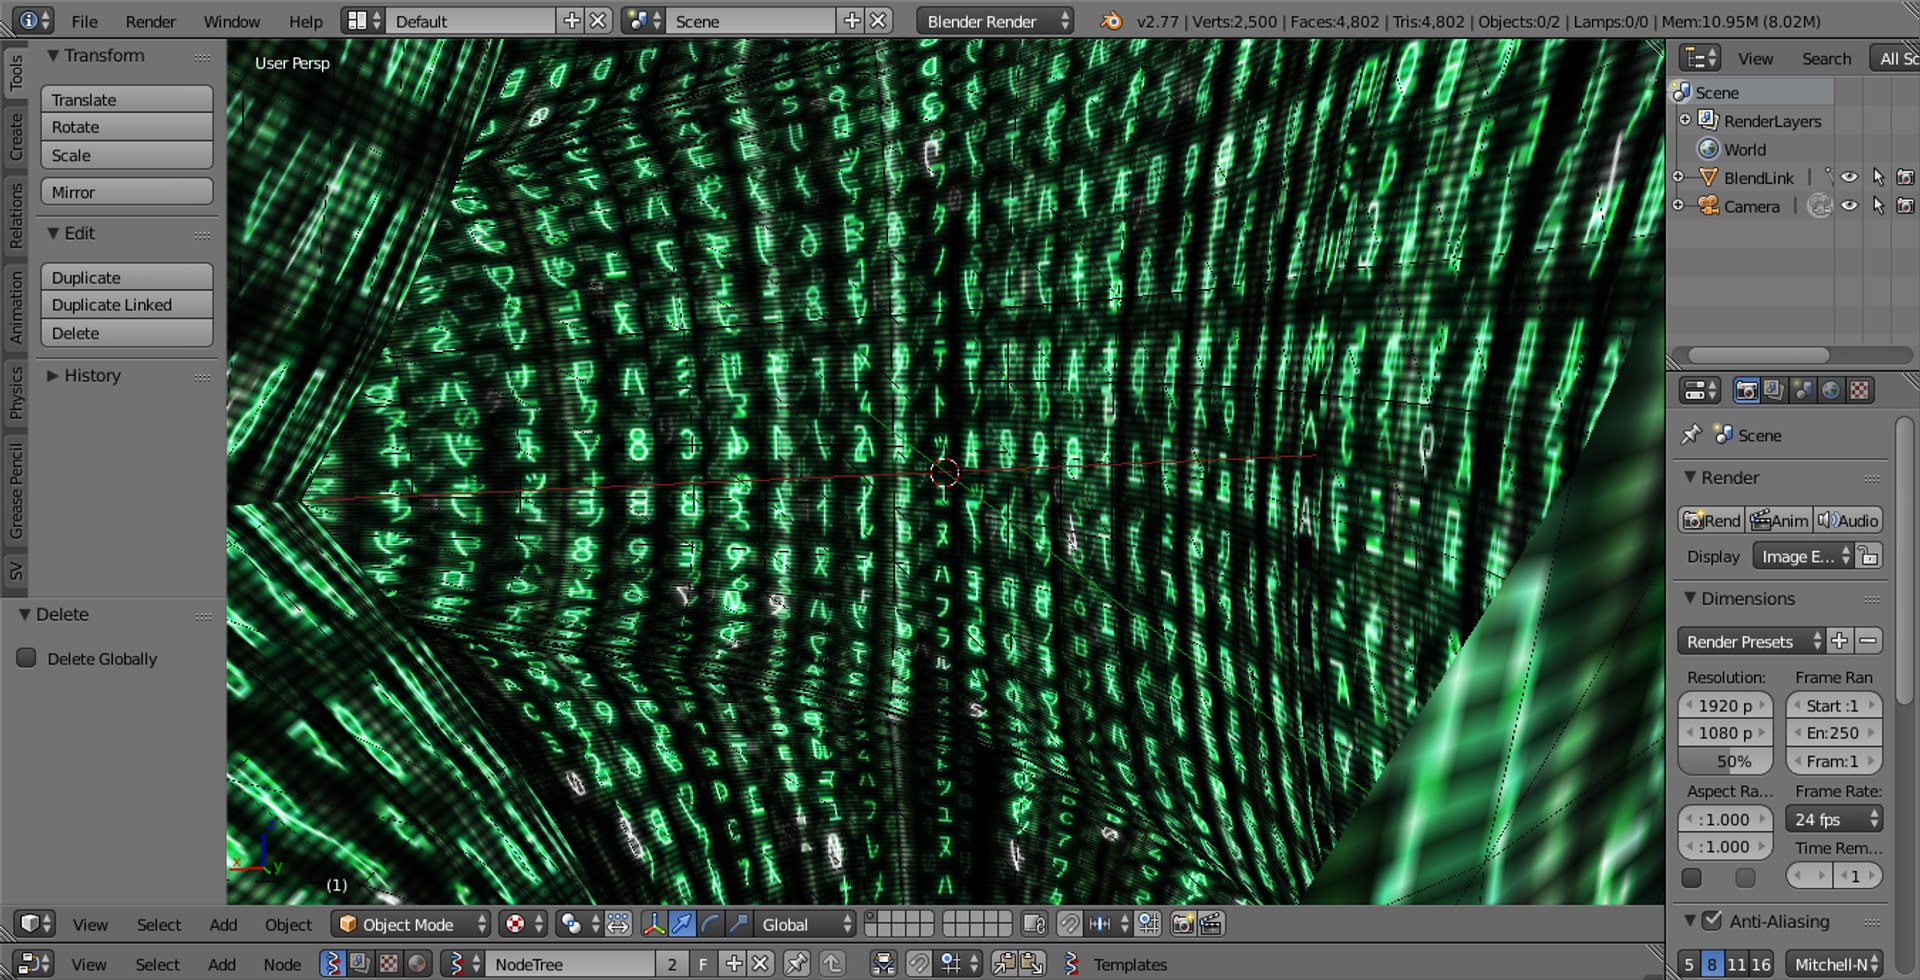This screenshot has width=1920, height=980.
Task: Switch to the Grease Pencil tab
Action: point(15,491)
